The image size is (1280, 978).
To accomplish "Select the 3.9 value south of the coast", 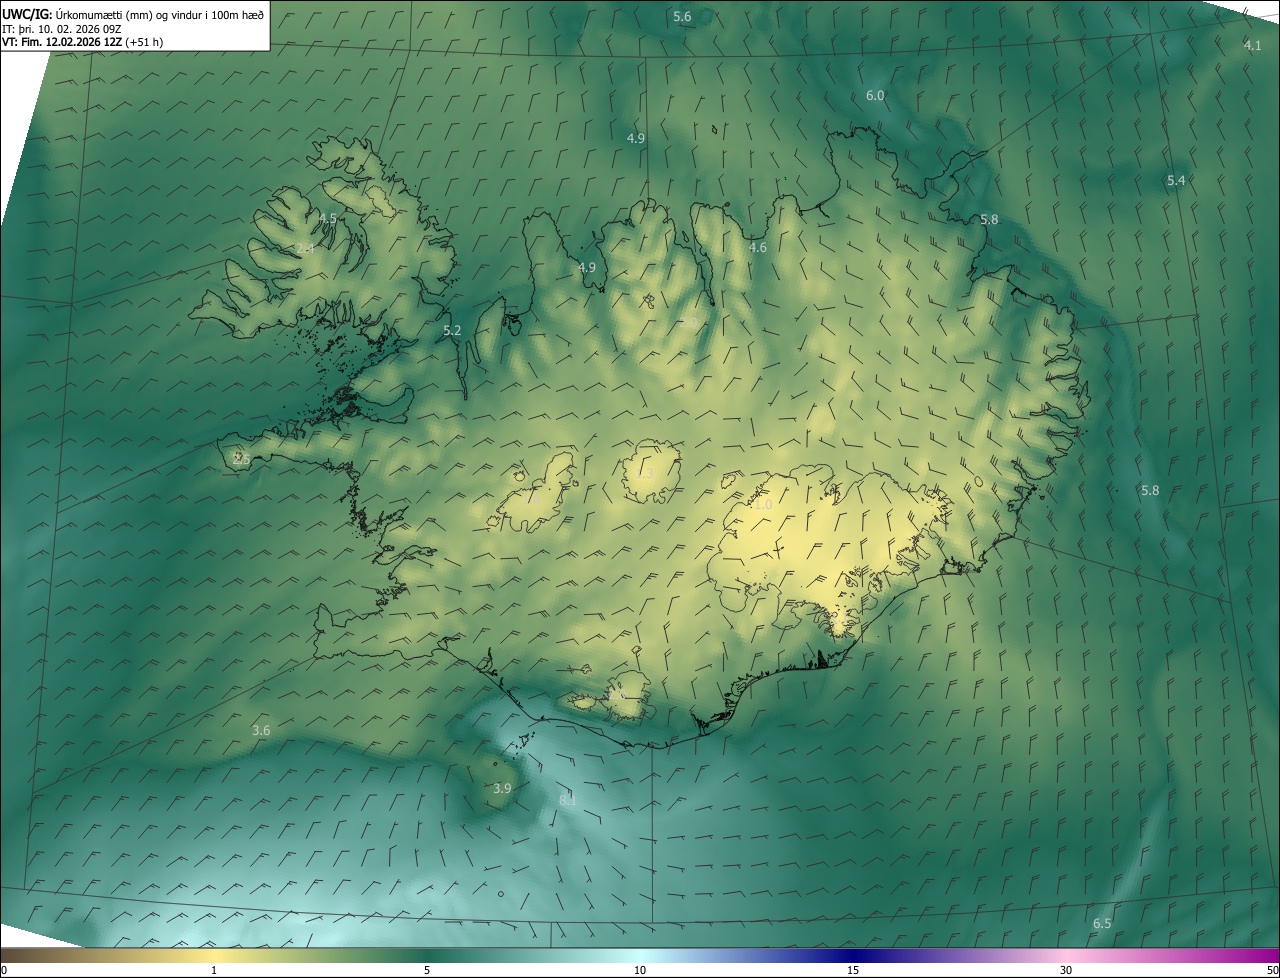I will pos(502,788).
